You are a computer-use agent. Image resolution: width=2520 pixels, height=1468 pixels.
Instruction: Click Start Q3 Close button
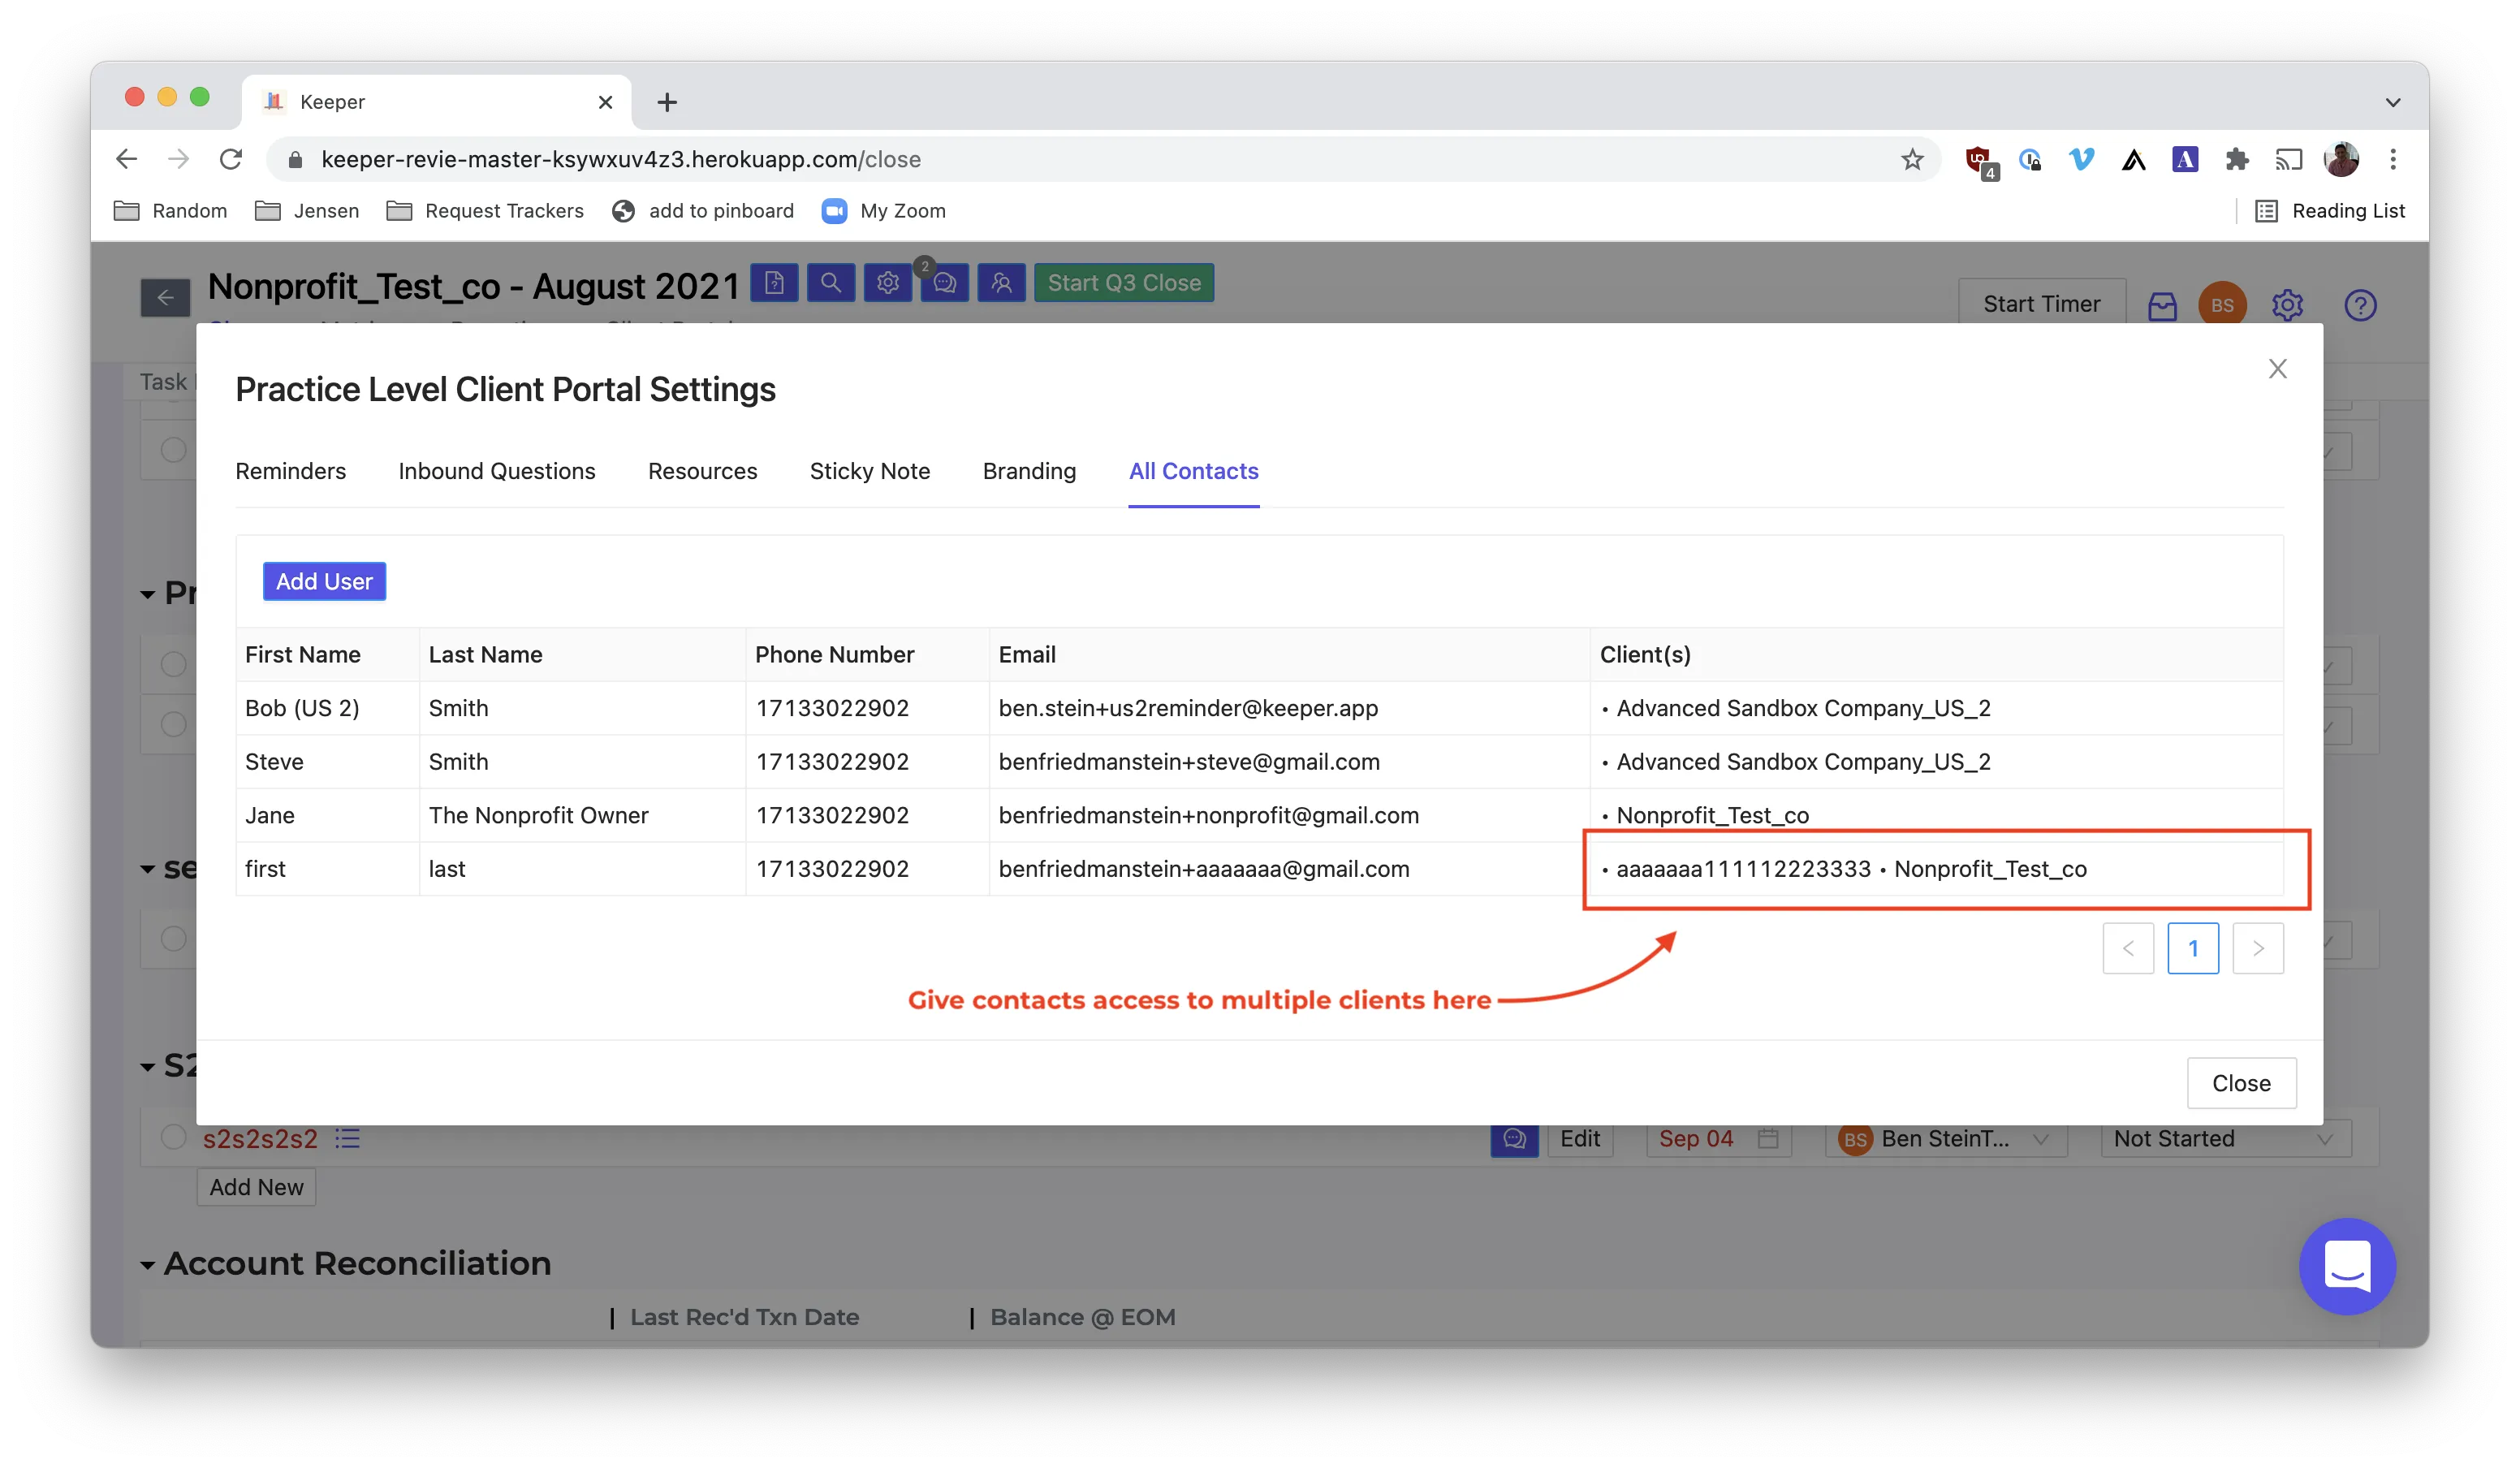pos(1124,283)
